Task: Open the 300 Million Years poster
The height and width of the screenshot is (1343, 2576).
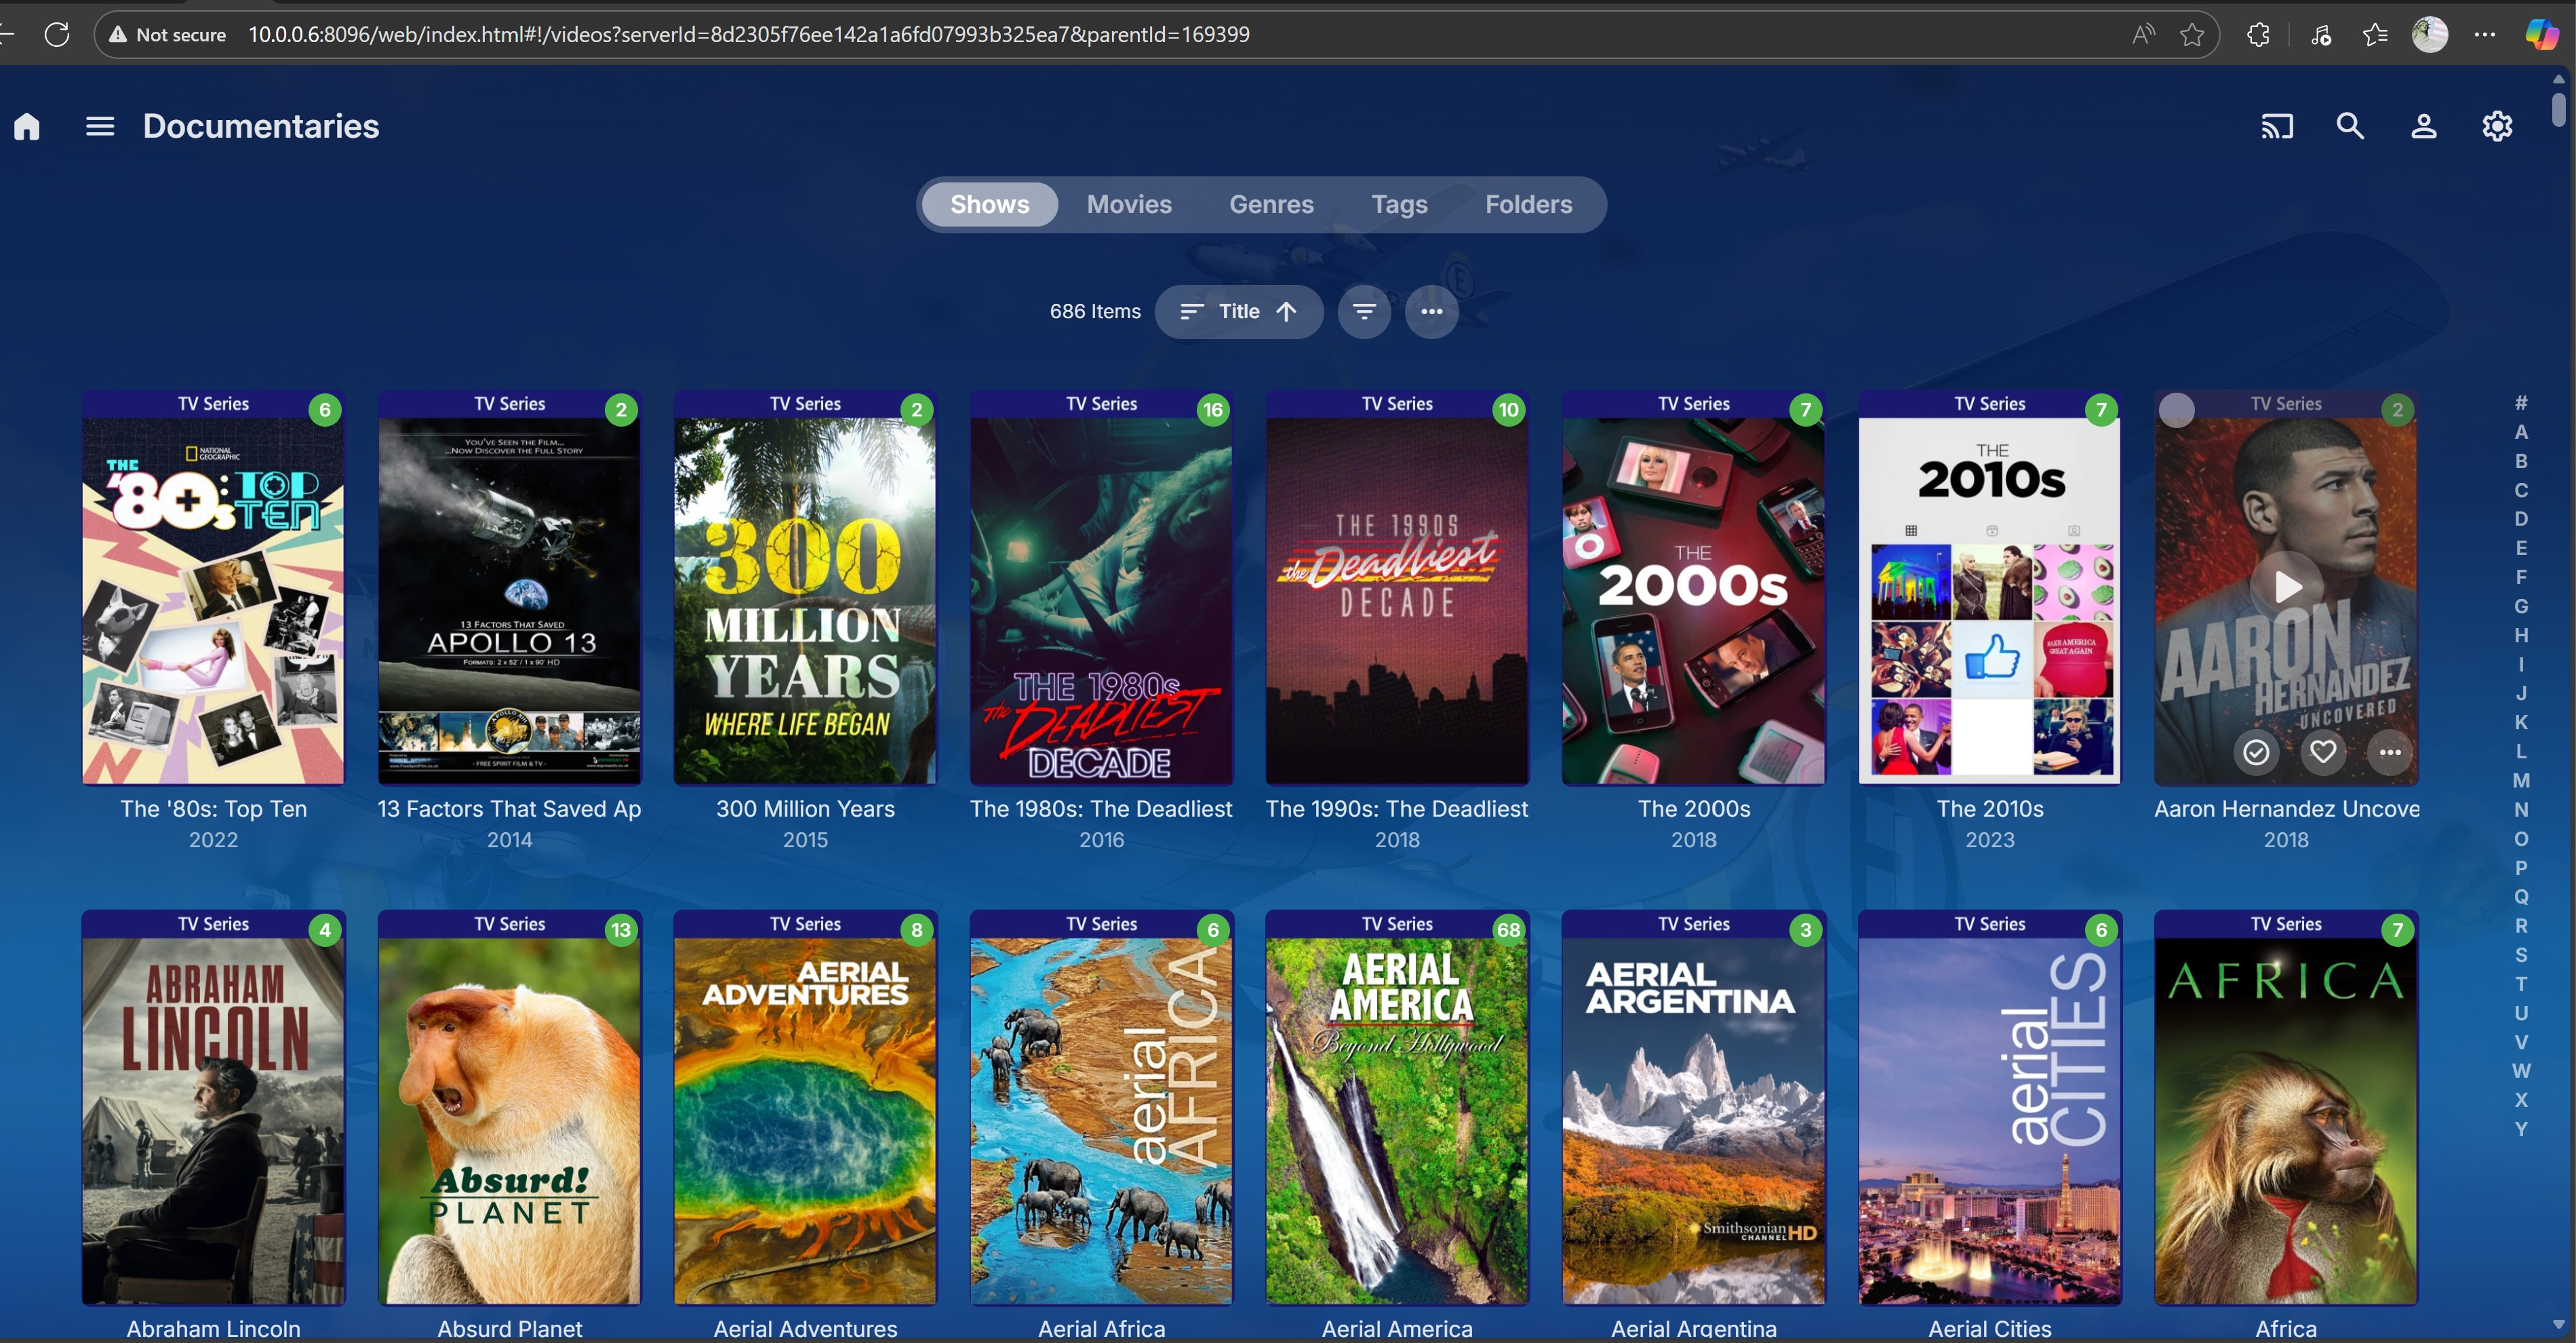Action: 805,600
